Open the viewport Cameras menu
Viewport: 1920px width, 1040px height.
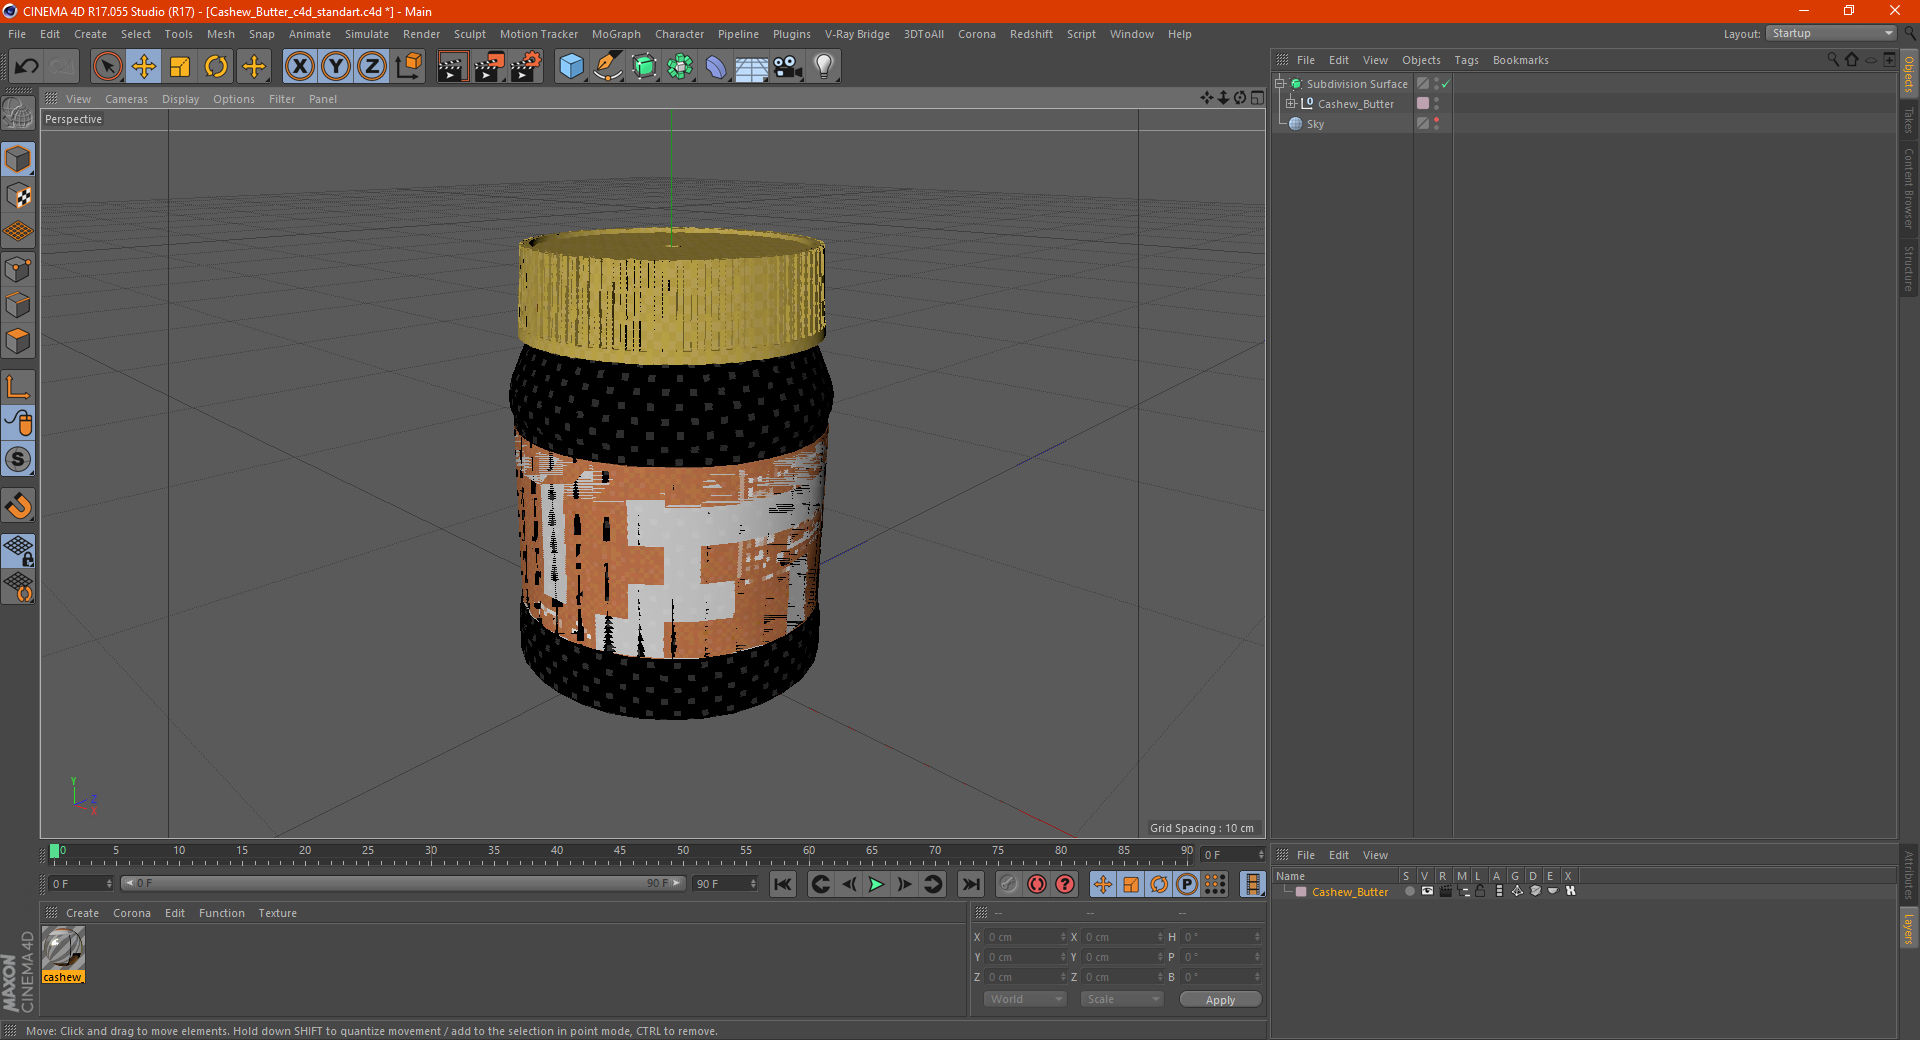click(126, 99)
